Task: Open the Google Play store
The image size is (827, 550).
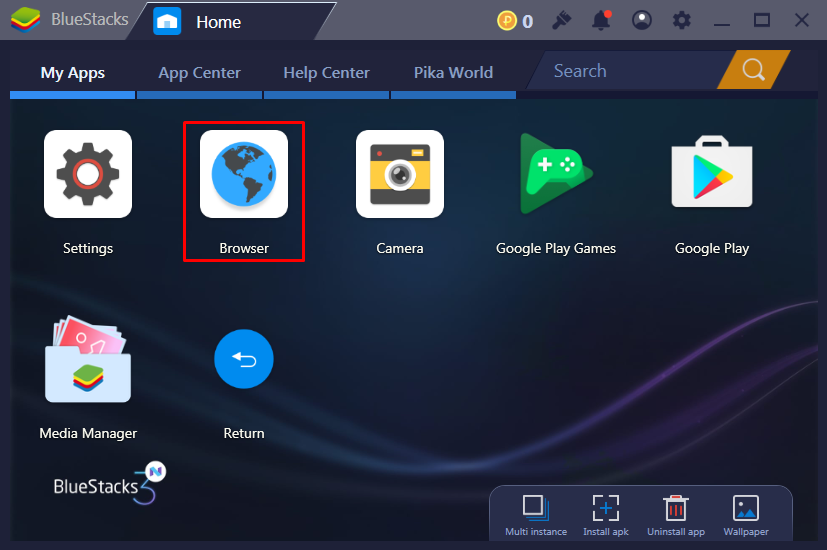Action: 712,174
